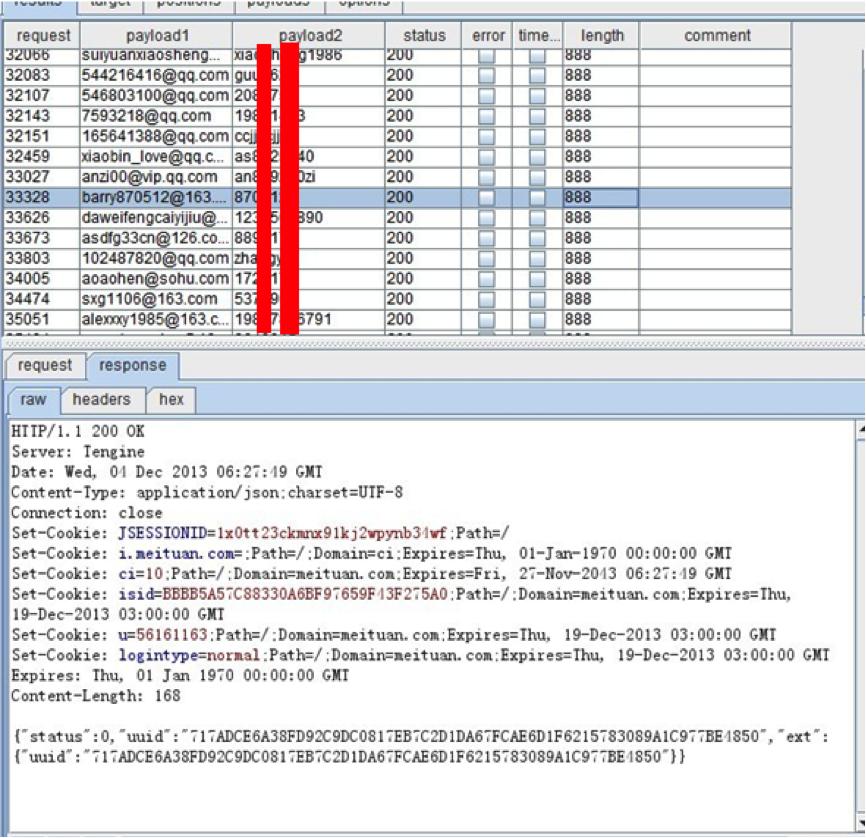
Task: Click the payload2 column header
Action: tap(308, 36)
